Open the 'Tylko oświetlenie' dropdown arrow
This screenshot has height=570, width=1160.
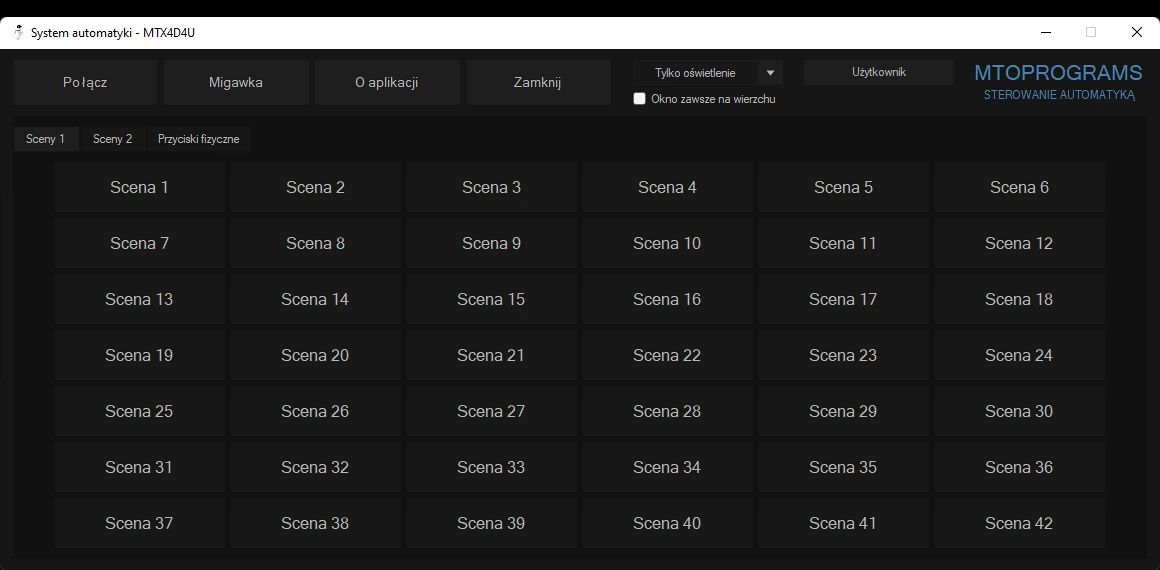(770, 73)
